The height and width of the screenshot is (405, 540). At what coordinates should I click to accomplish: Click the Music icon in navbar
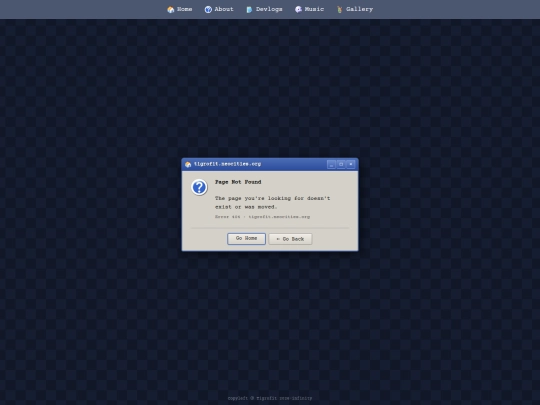(298, 10)
